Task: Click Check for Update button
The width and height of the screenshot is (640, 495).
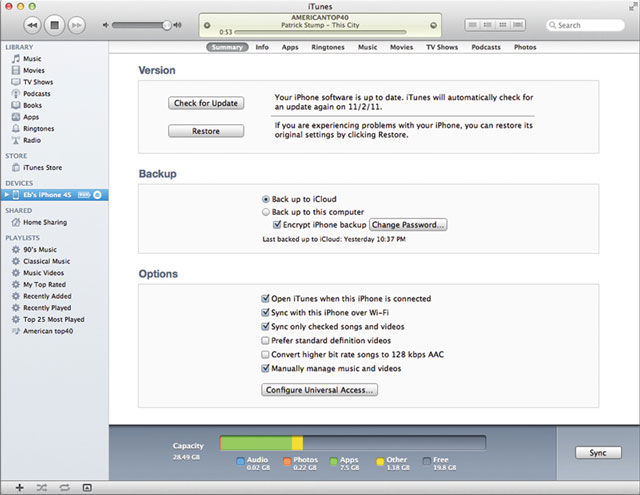Action: pyautogui.click(x=206, y=103)
